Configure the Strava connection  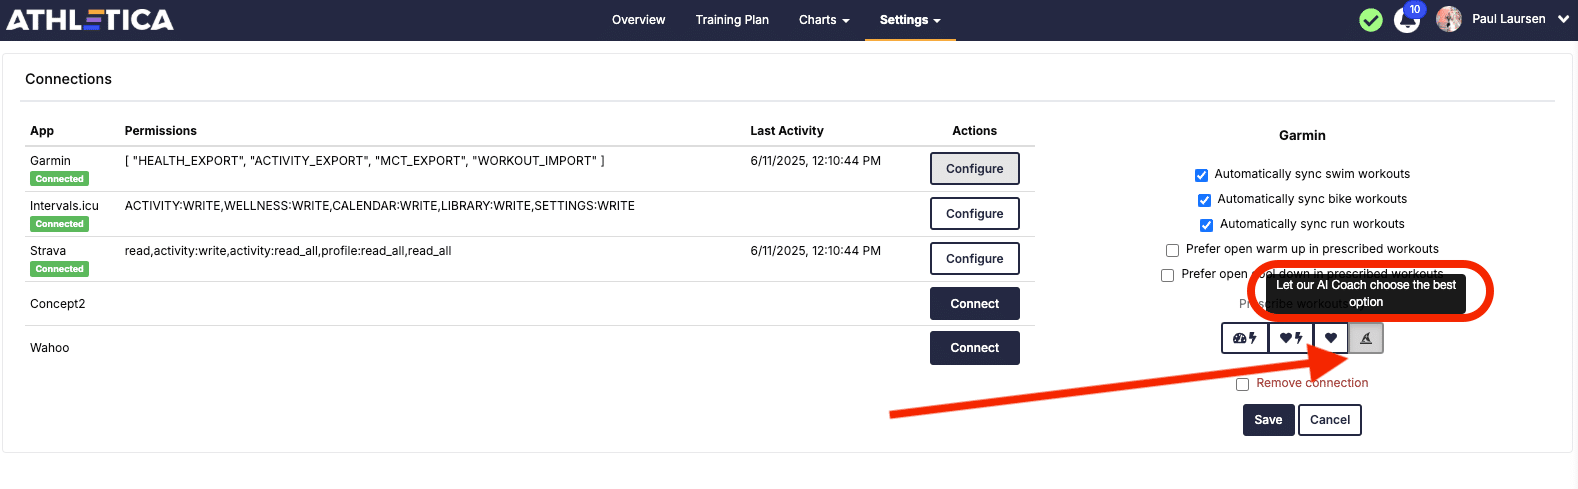point(974,259)
